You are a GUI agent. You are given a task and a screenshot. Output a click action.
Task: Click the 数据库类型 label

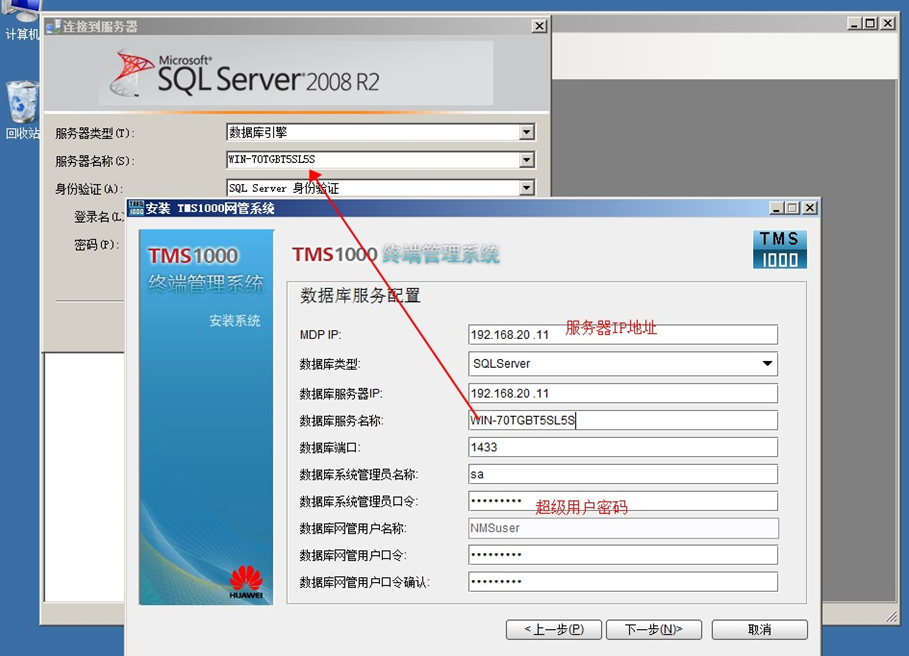(x=330, y=365)
